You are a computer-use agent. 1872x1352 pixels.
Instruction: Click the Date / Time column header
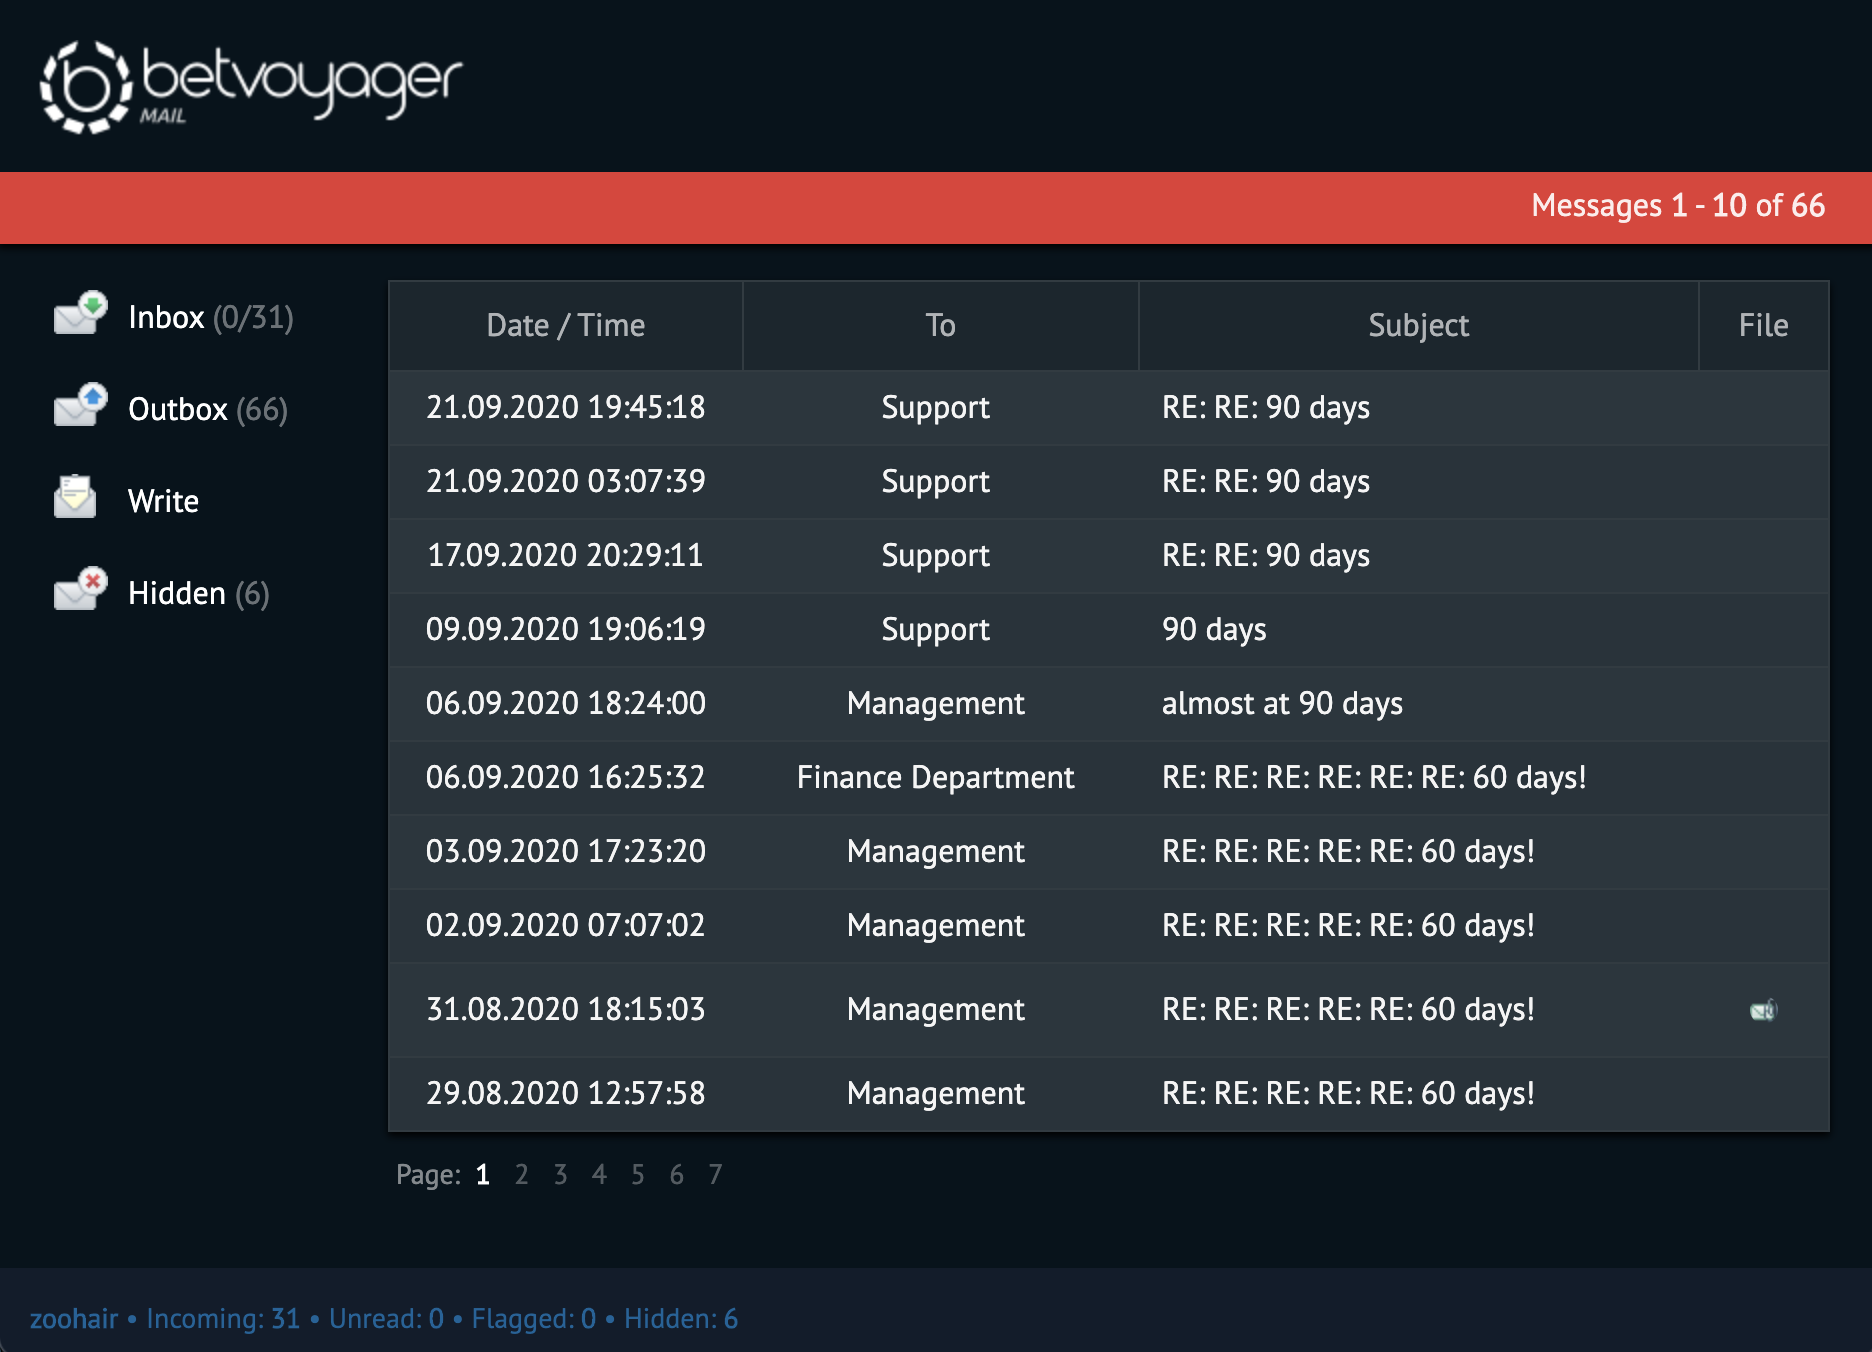[566, 326]
